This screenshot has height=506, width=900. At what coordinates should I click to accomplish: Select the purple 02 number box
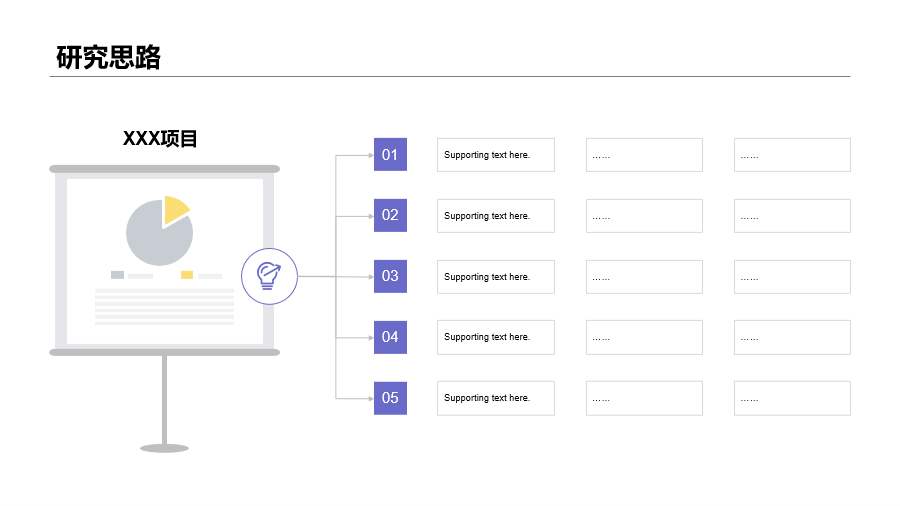[390, 215]
